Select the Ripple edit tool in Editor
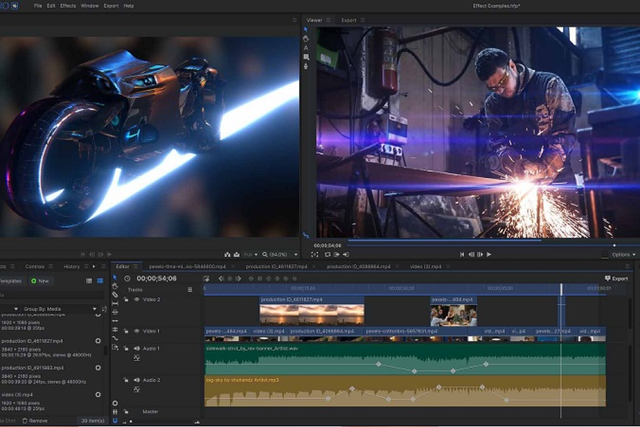 pyautogui.click(x=115, y=321)
